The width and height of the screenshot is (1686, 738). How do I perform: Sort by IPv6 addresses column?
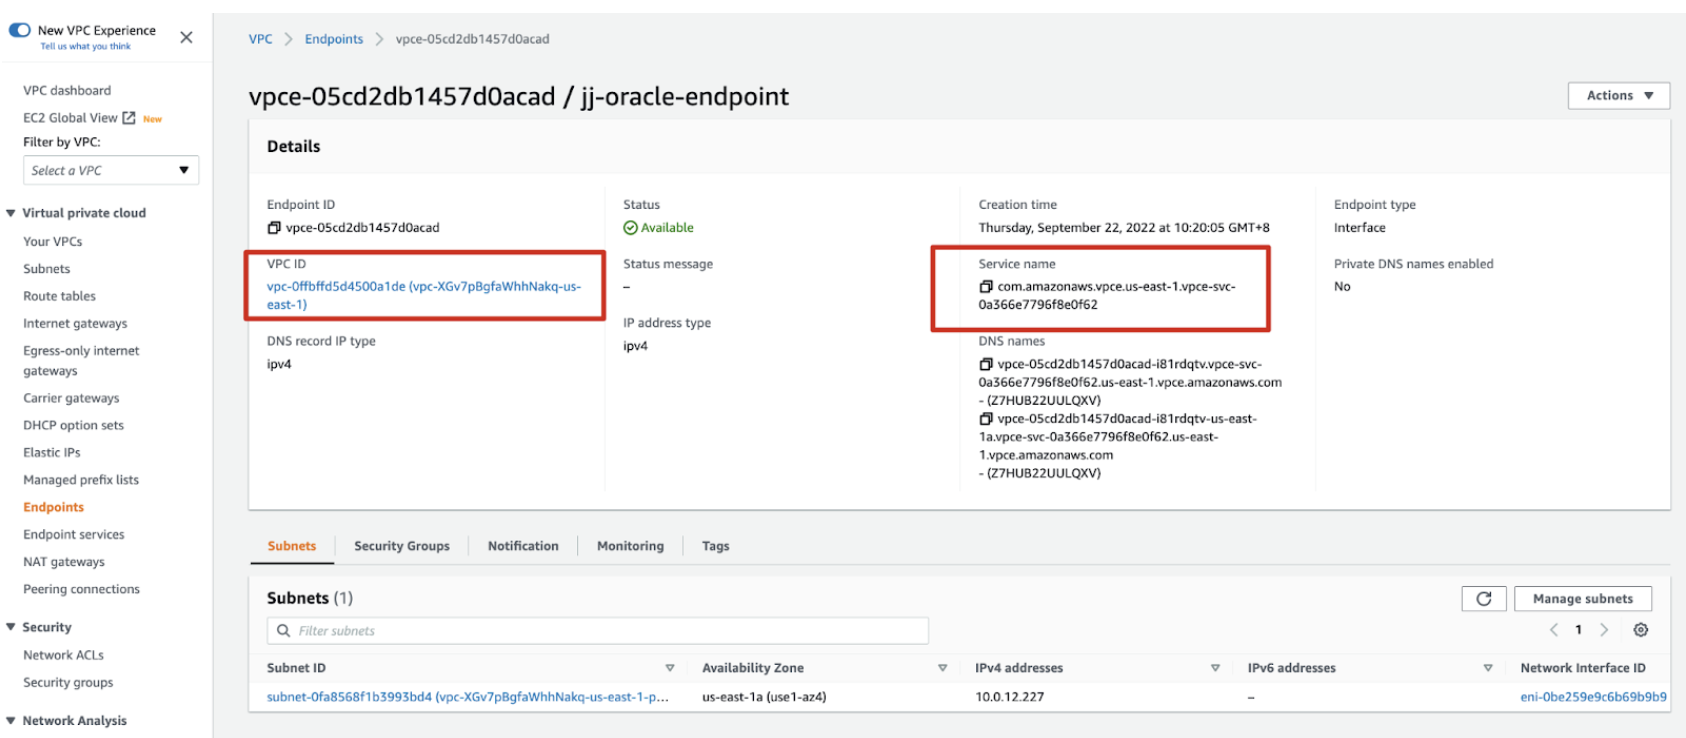click(1488, 668)
